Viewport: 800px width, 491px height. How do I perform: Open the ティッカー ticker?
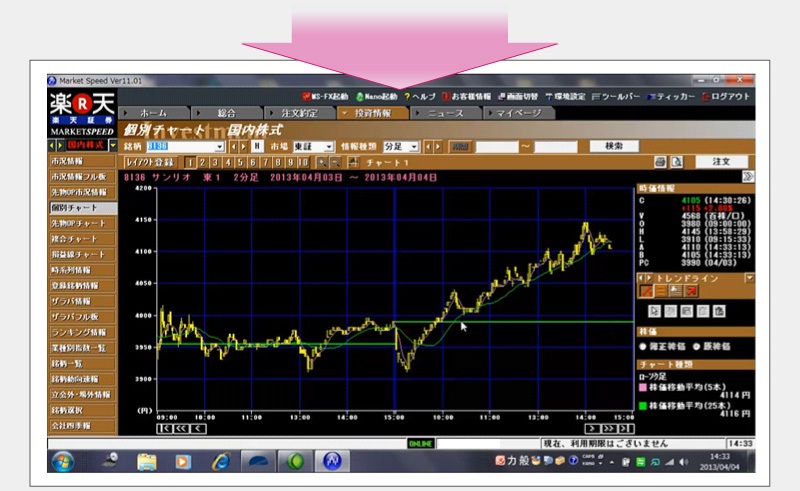(x=671, y=96)
